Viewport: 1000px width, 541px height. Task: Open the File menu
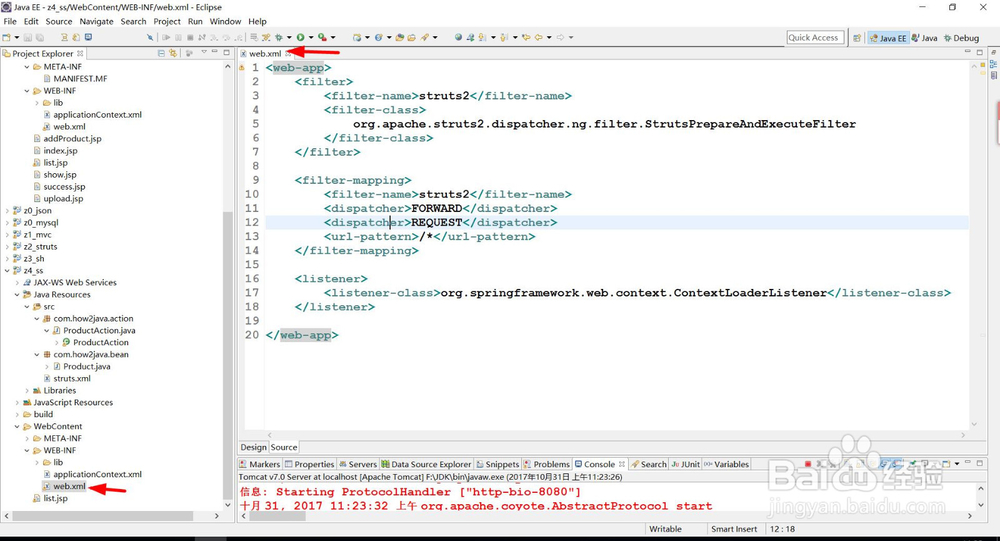pyautogui.click(x=10, y=21)
